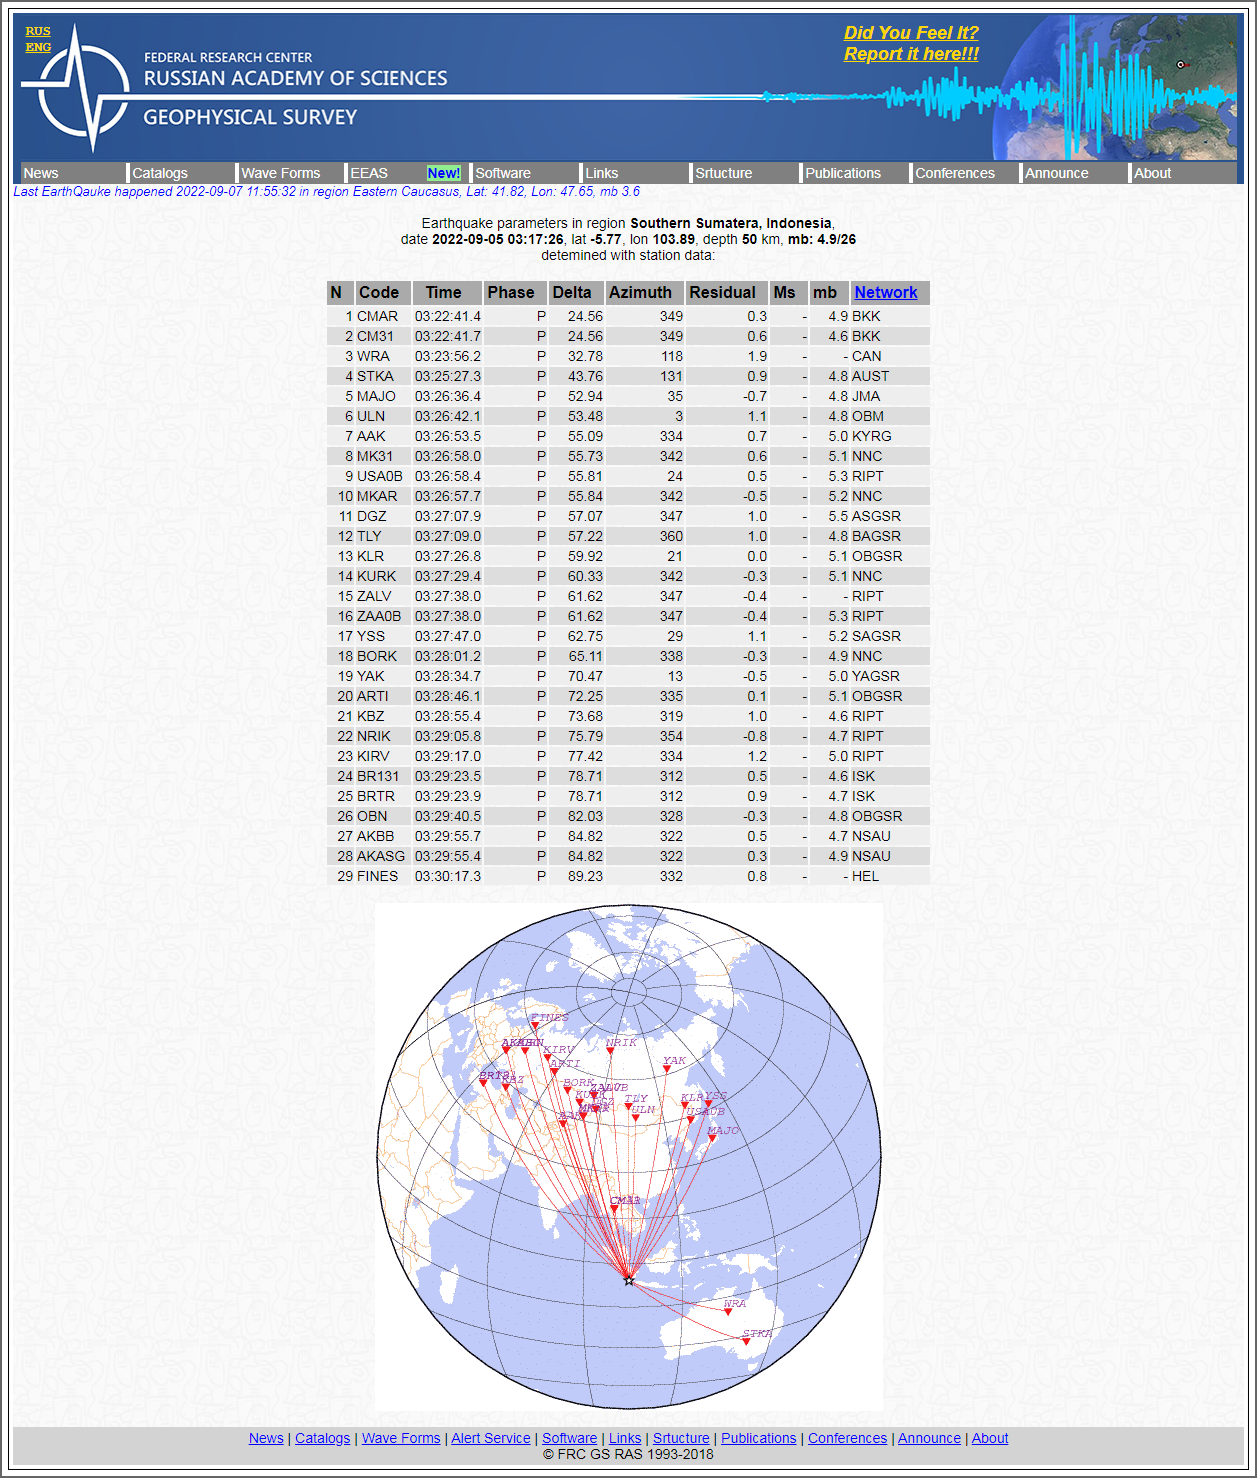Viewport: 1257px width, 1478px height.
Task: Select Wave Forms from the navigation bar
Action: click(282, 173)
